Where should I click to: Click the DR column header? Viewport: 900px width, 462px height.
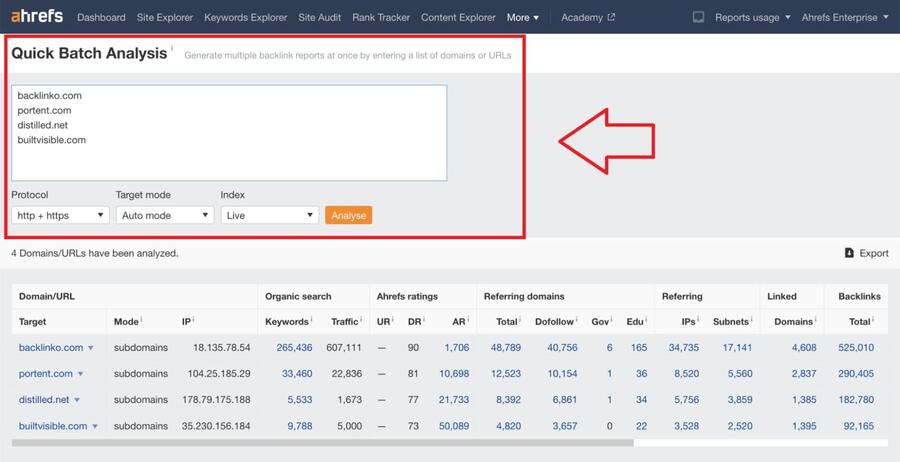414,321
